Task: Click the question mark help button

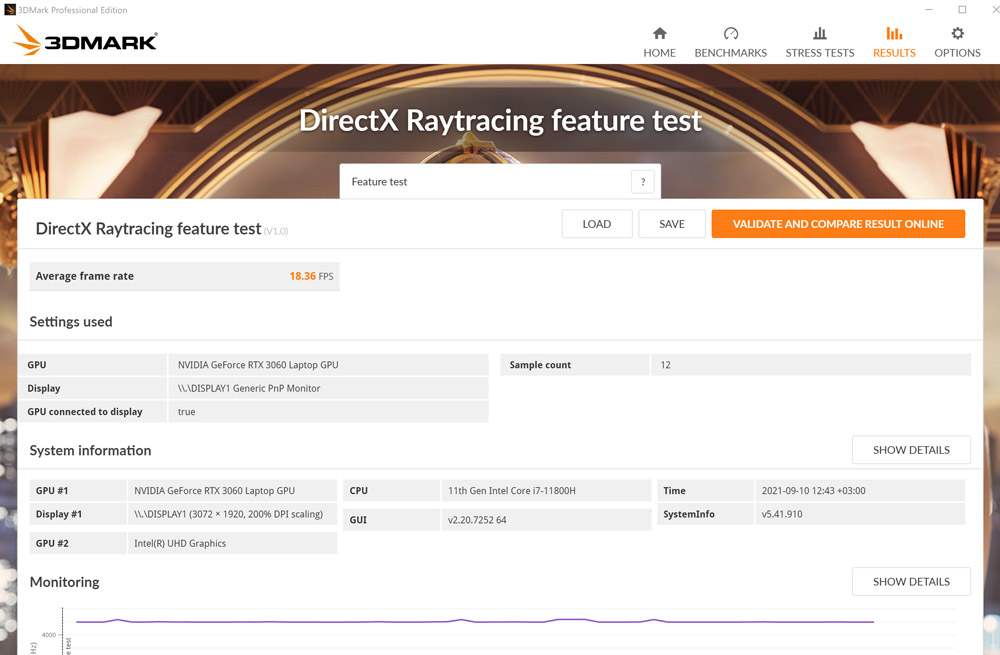Action: (x=643, y=182)
